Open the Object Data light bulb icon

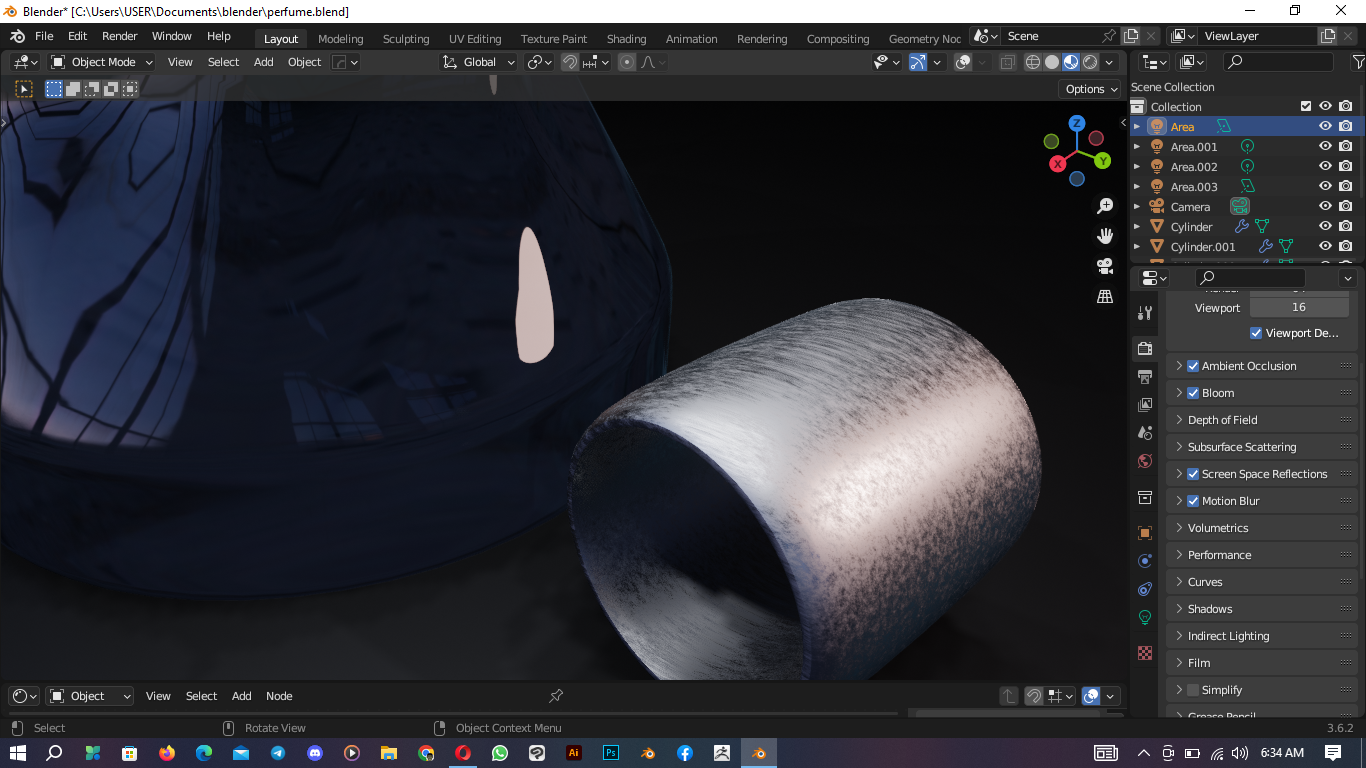(x=1145, y=617)
